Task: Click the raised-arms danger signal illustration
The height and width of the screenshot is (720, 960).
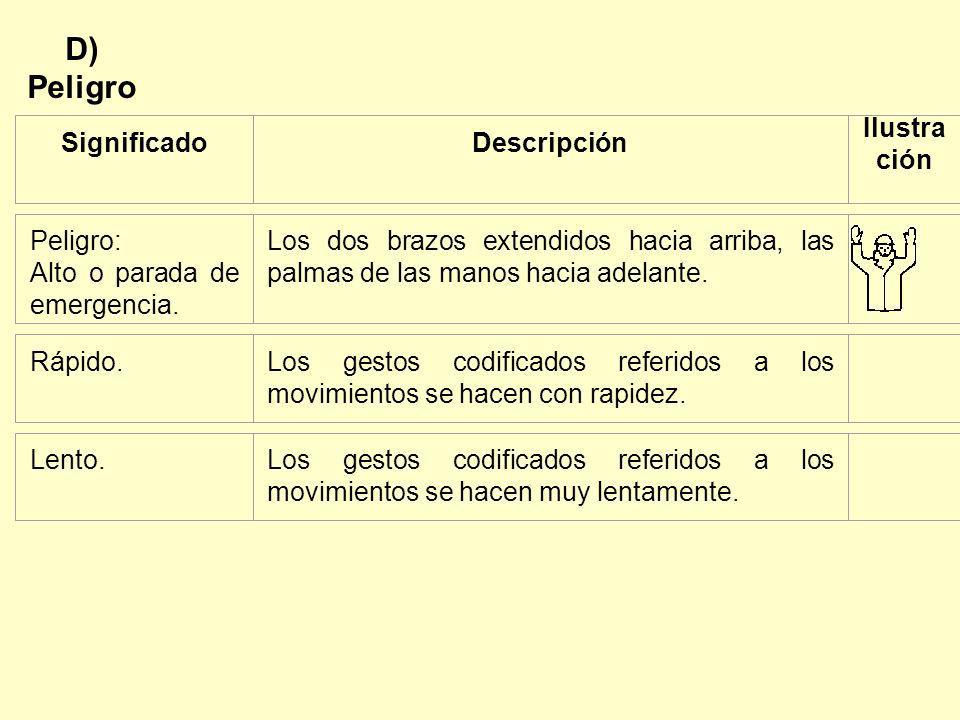Action: (883, 268)
